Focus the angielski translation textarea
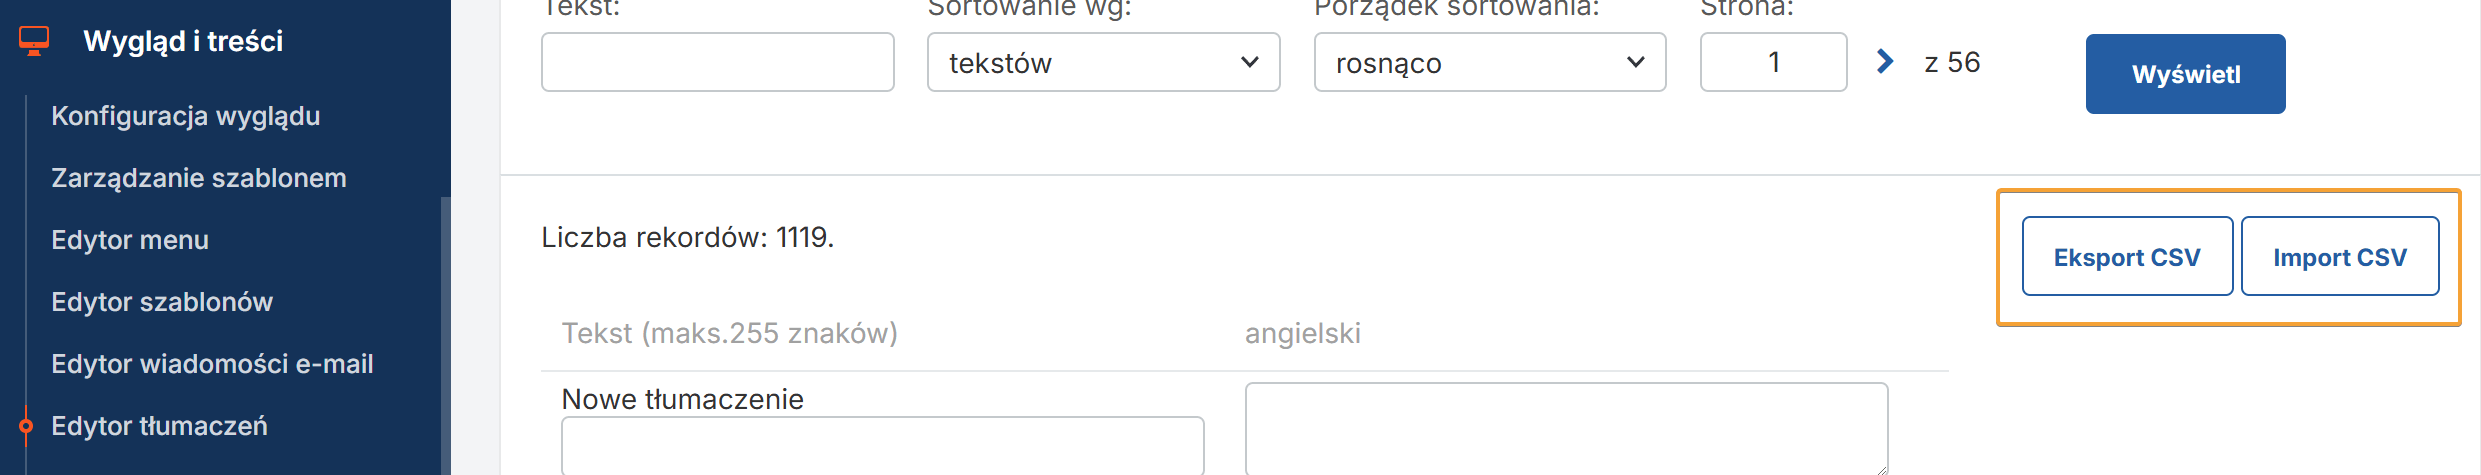 (1566, 428)
